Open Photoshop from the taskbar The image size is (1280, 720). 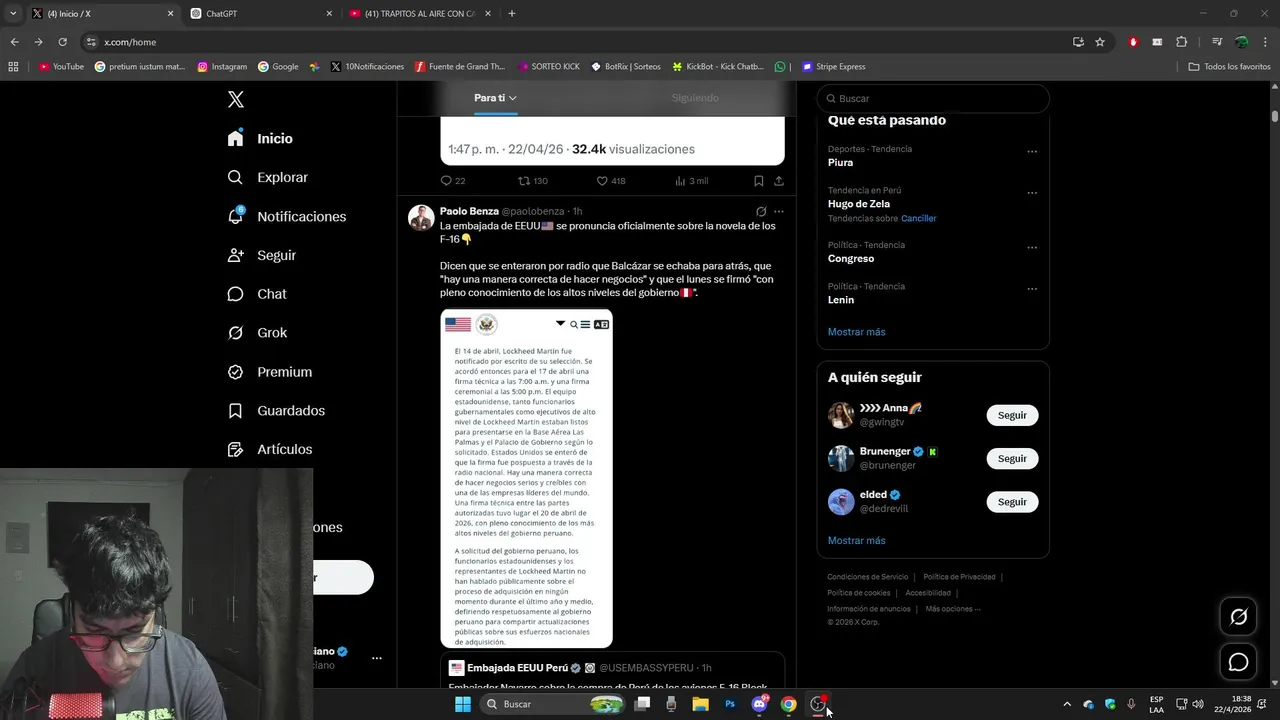click(730, 704)
